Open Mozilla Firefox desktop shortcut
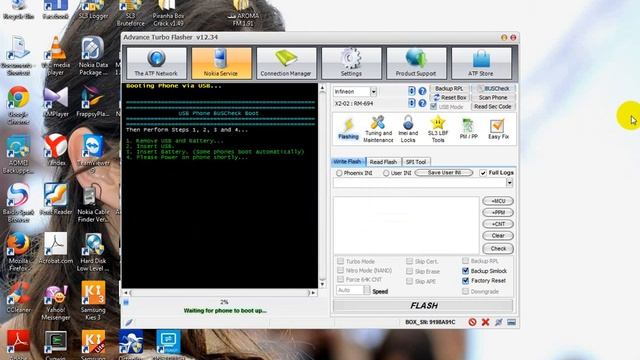This screenshot has height=360, width=640. (18, 252)
